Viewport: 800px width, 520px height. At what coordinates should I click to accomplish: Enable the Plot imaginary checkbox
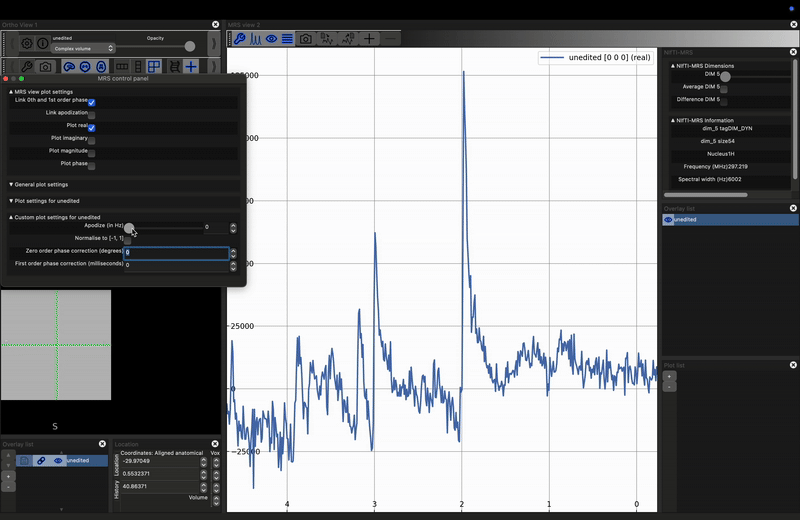(91, 140)
